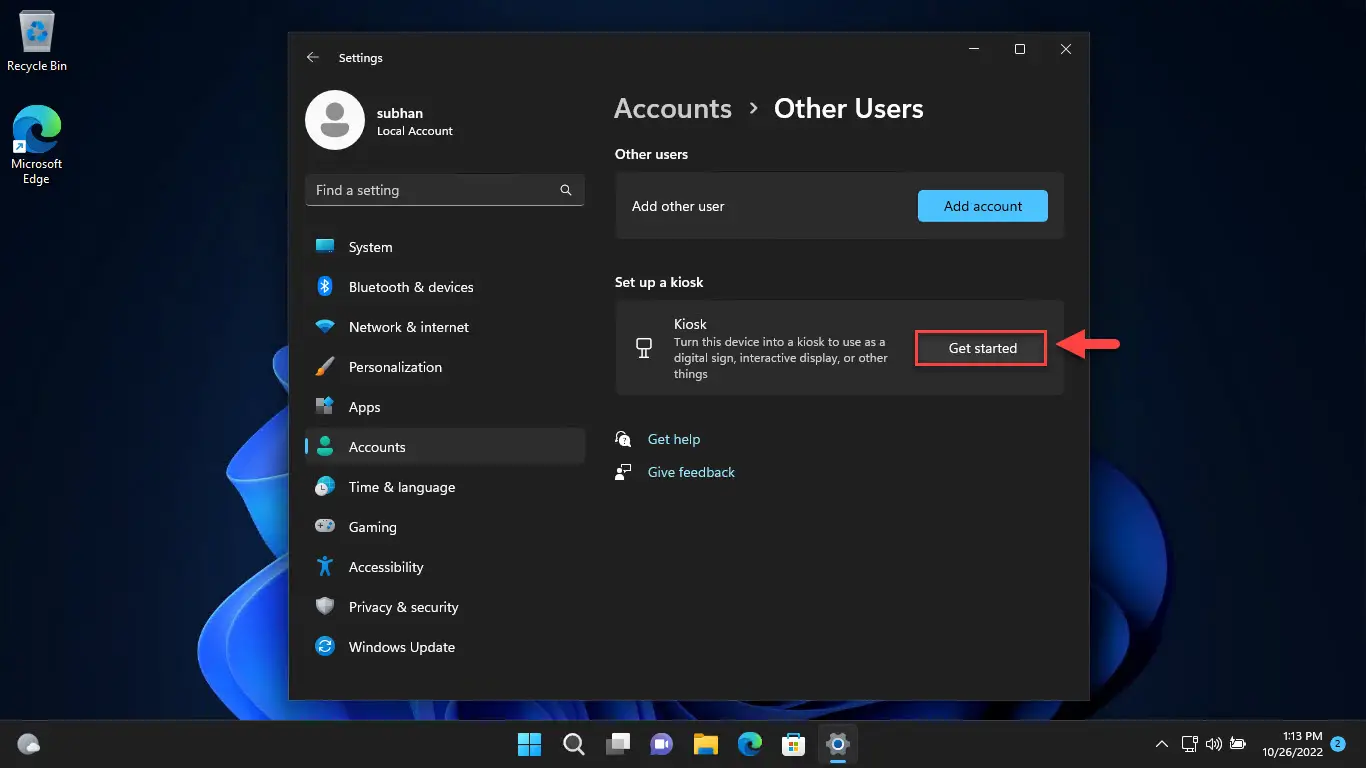Click Get started for Kiosk

(982, 348)
